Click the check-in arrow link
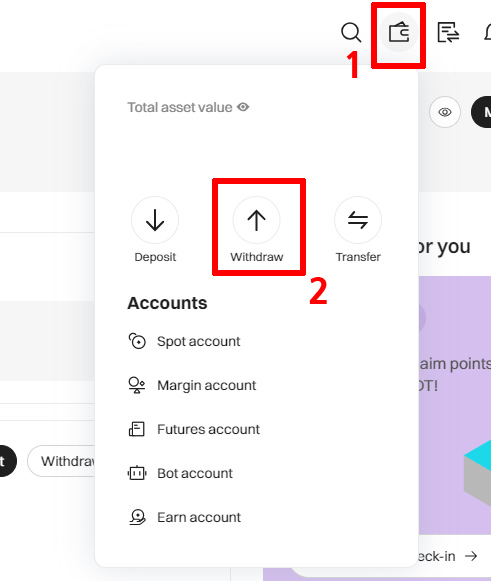Image resolution: width=491 pixels, height=581 pixels. pos(471,556)
